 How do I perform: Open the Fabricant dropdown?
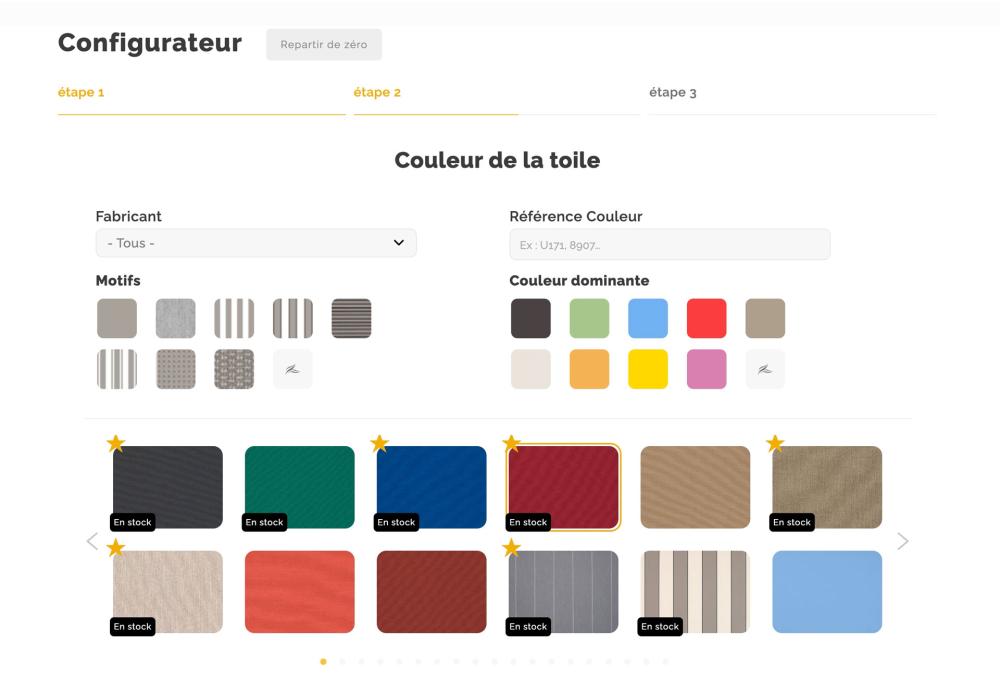[255, 242]
